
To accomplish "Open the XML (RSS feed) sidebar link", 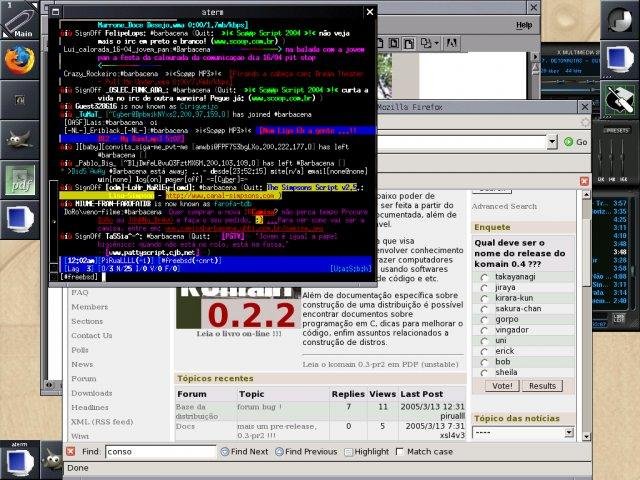I will [x=102, y=422].
